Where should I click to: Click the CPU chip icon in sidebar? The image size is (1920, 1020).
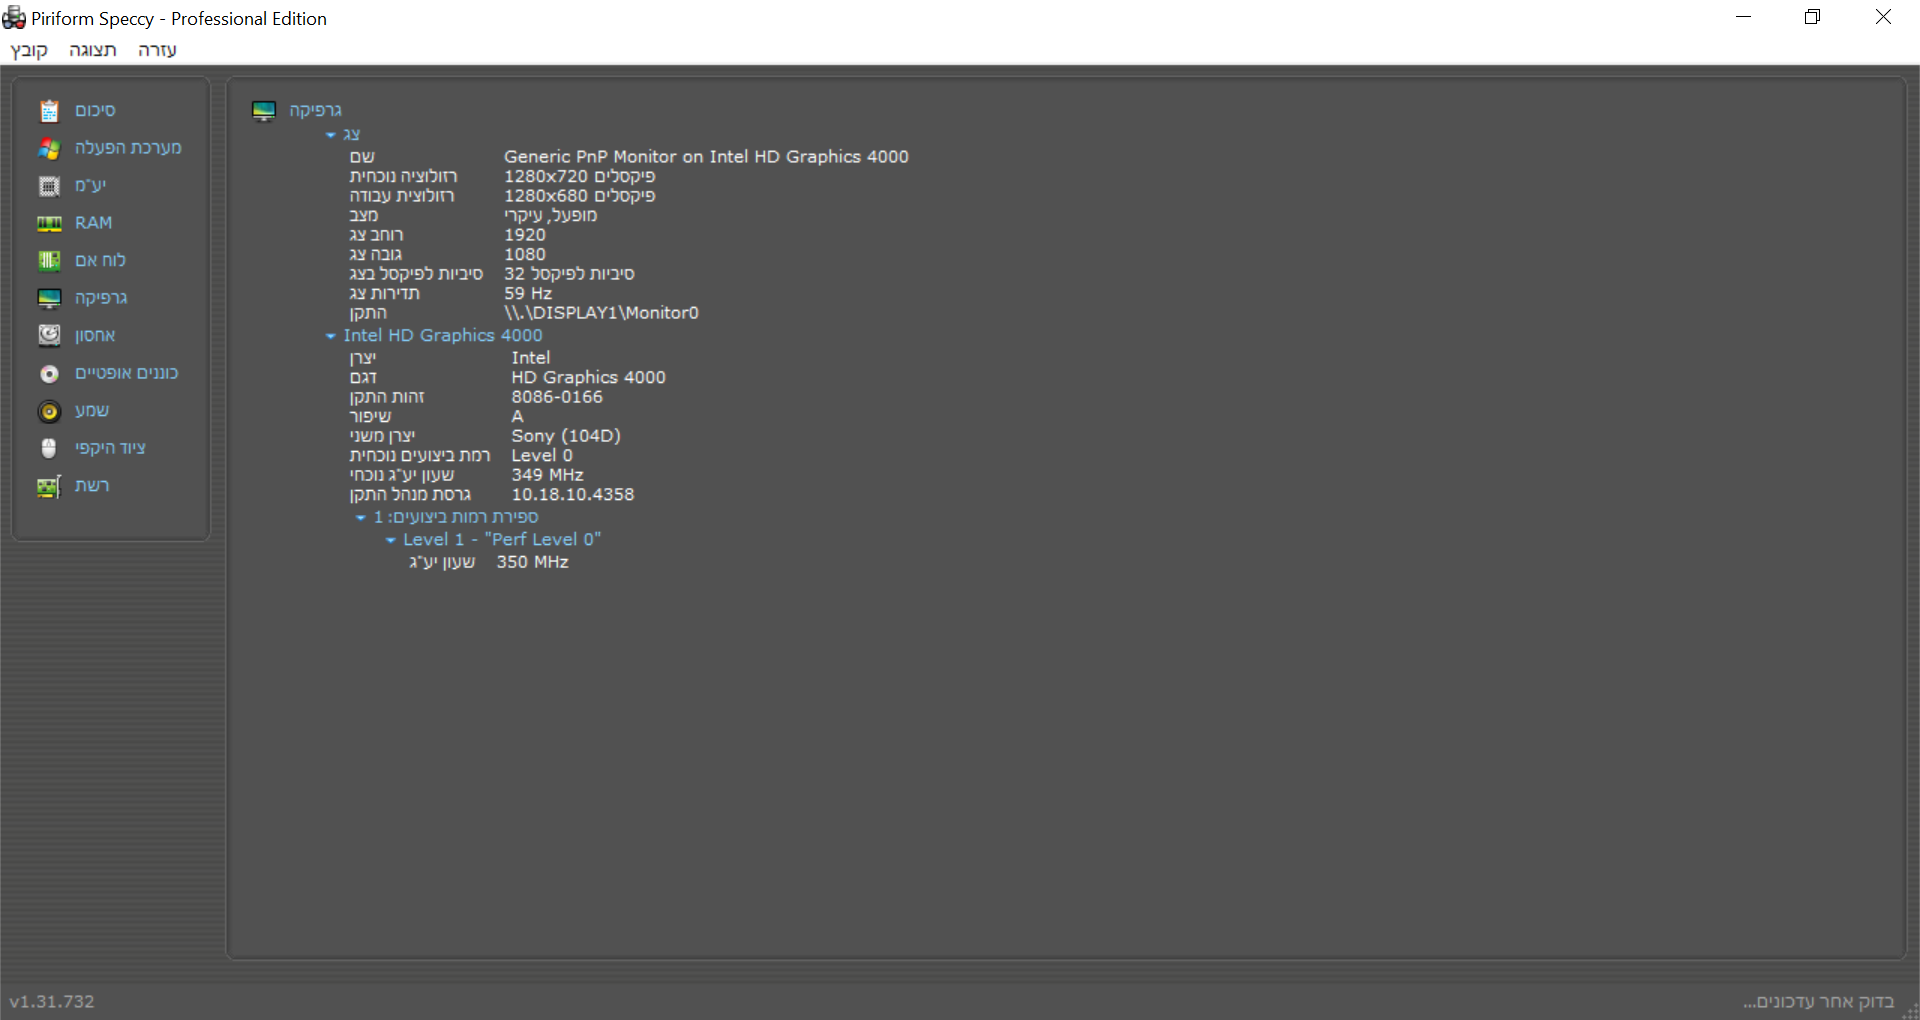click(49, 186)
